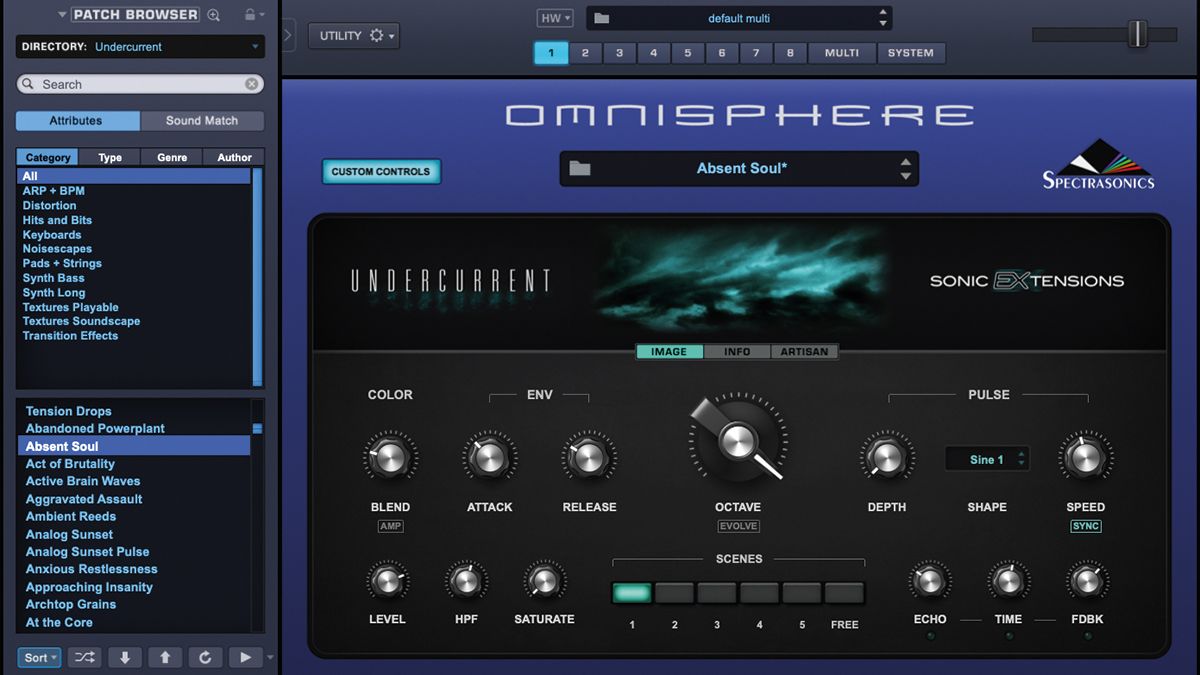Activate the FREE scene mode
Image resolution: width=1200 pixels, height=675 pixels.
[844, 593]
